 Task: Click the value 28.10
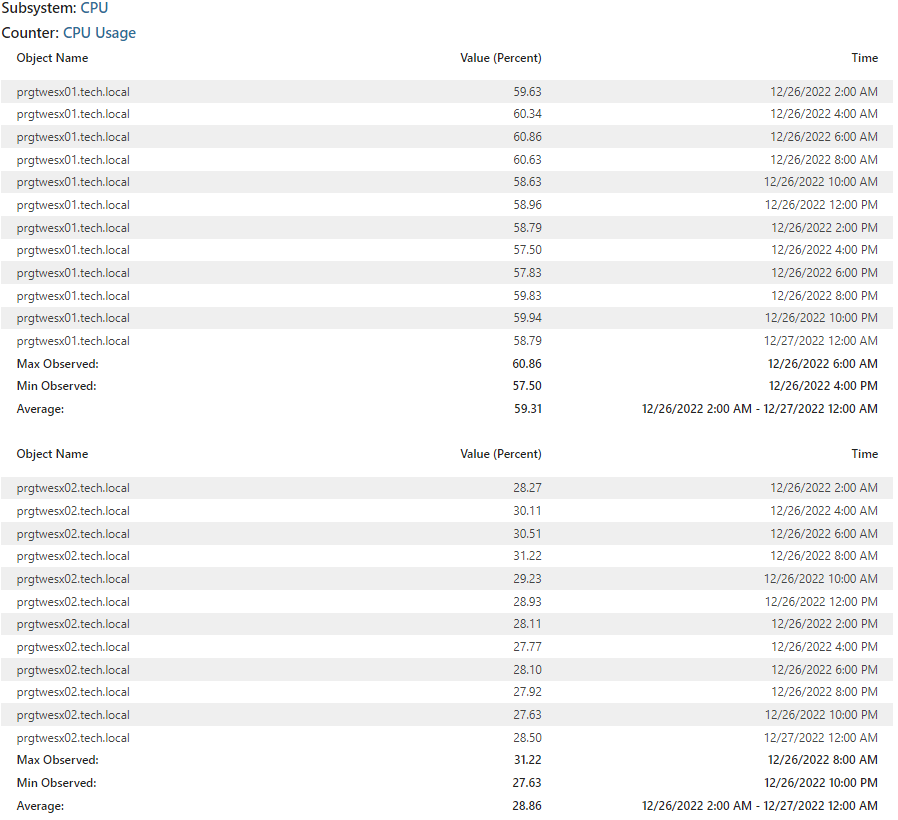tap(527, 670)
